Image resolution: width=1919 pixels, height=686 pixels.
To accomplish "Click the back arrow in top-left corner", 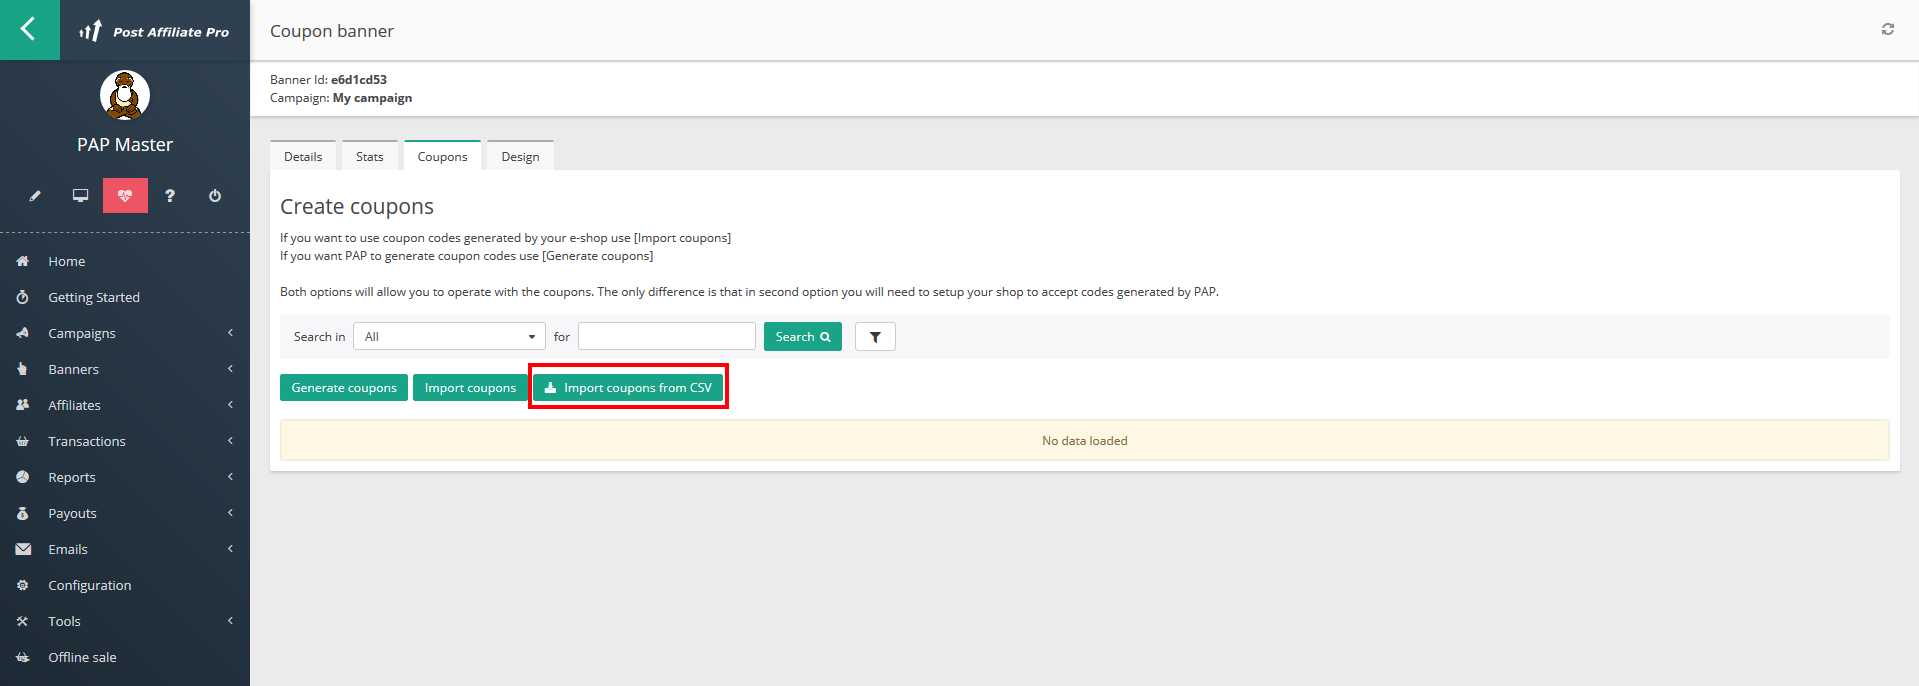I will (x=29, y=29).
